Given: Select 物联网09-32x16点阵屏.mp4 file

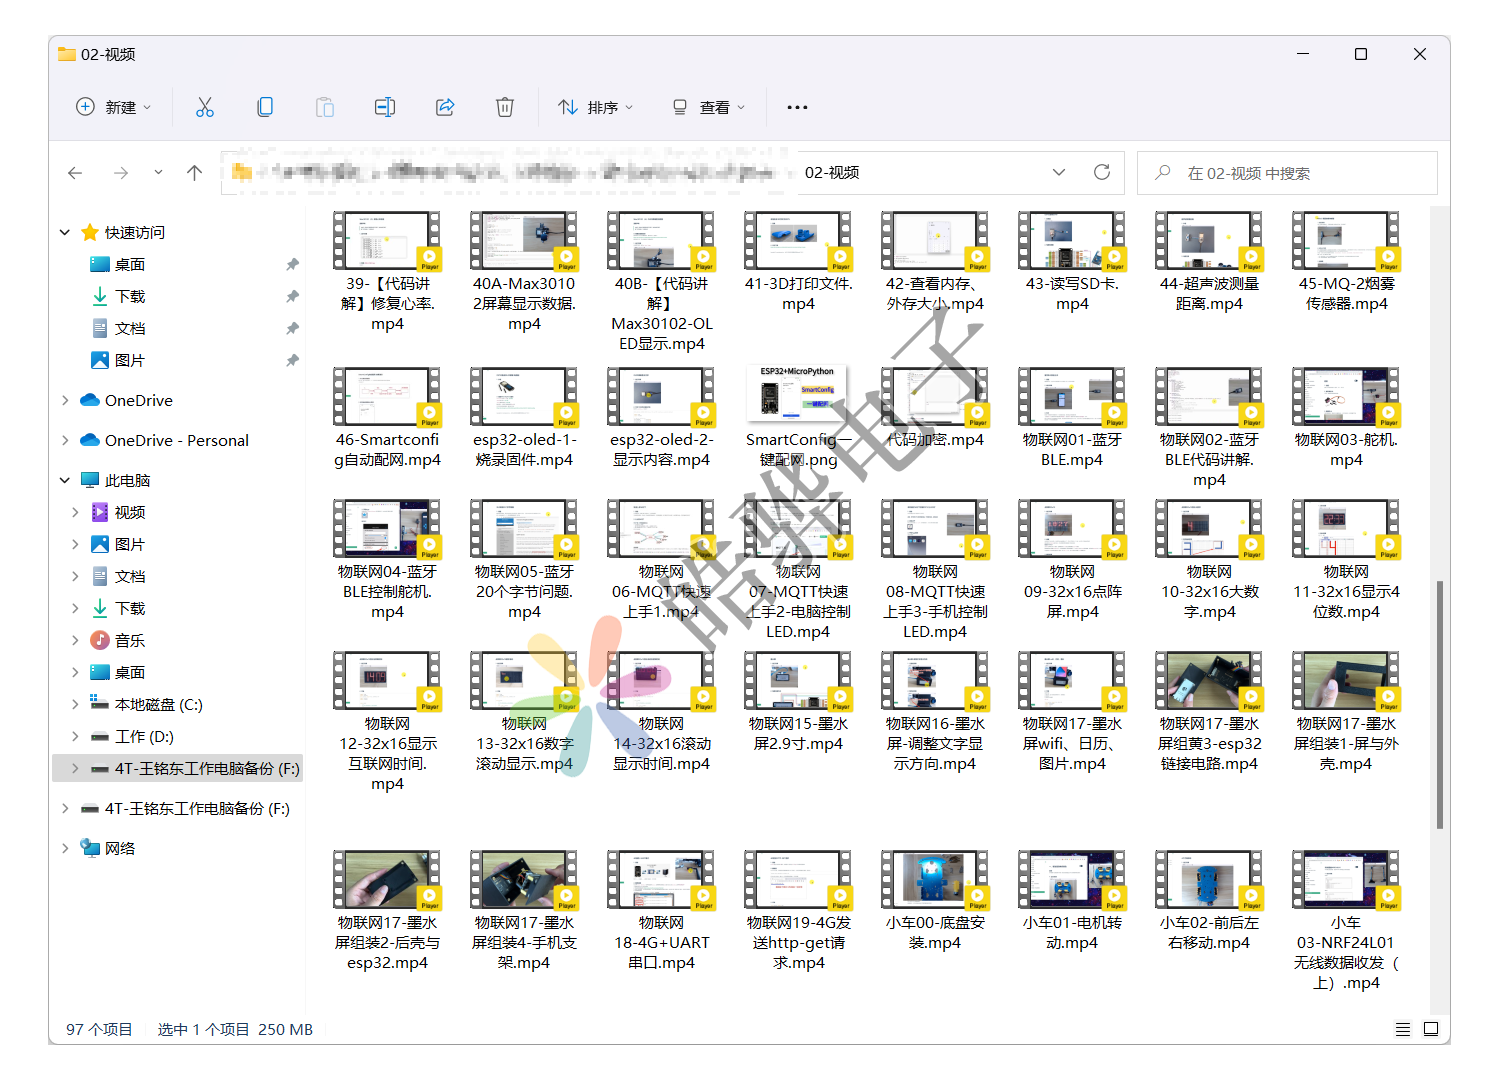Looking at the screenshot, I should click(1072, 560).
